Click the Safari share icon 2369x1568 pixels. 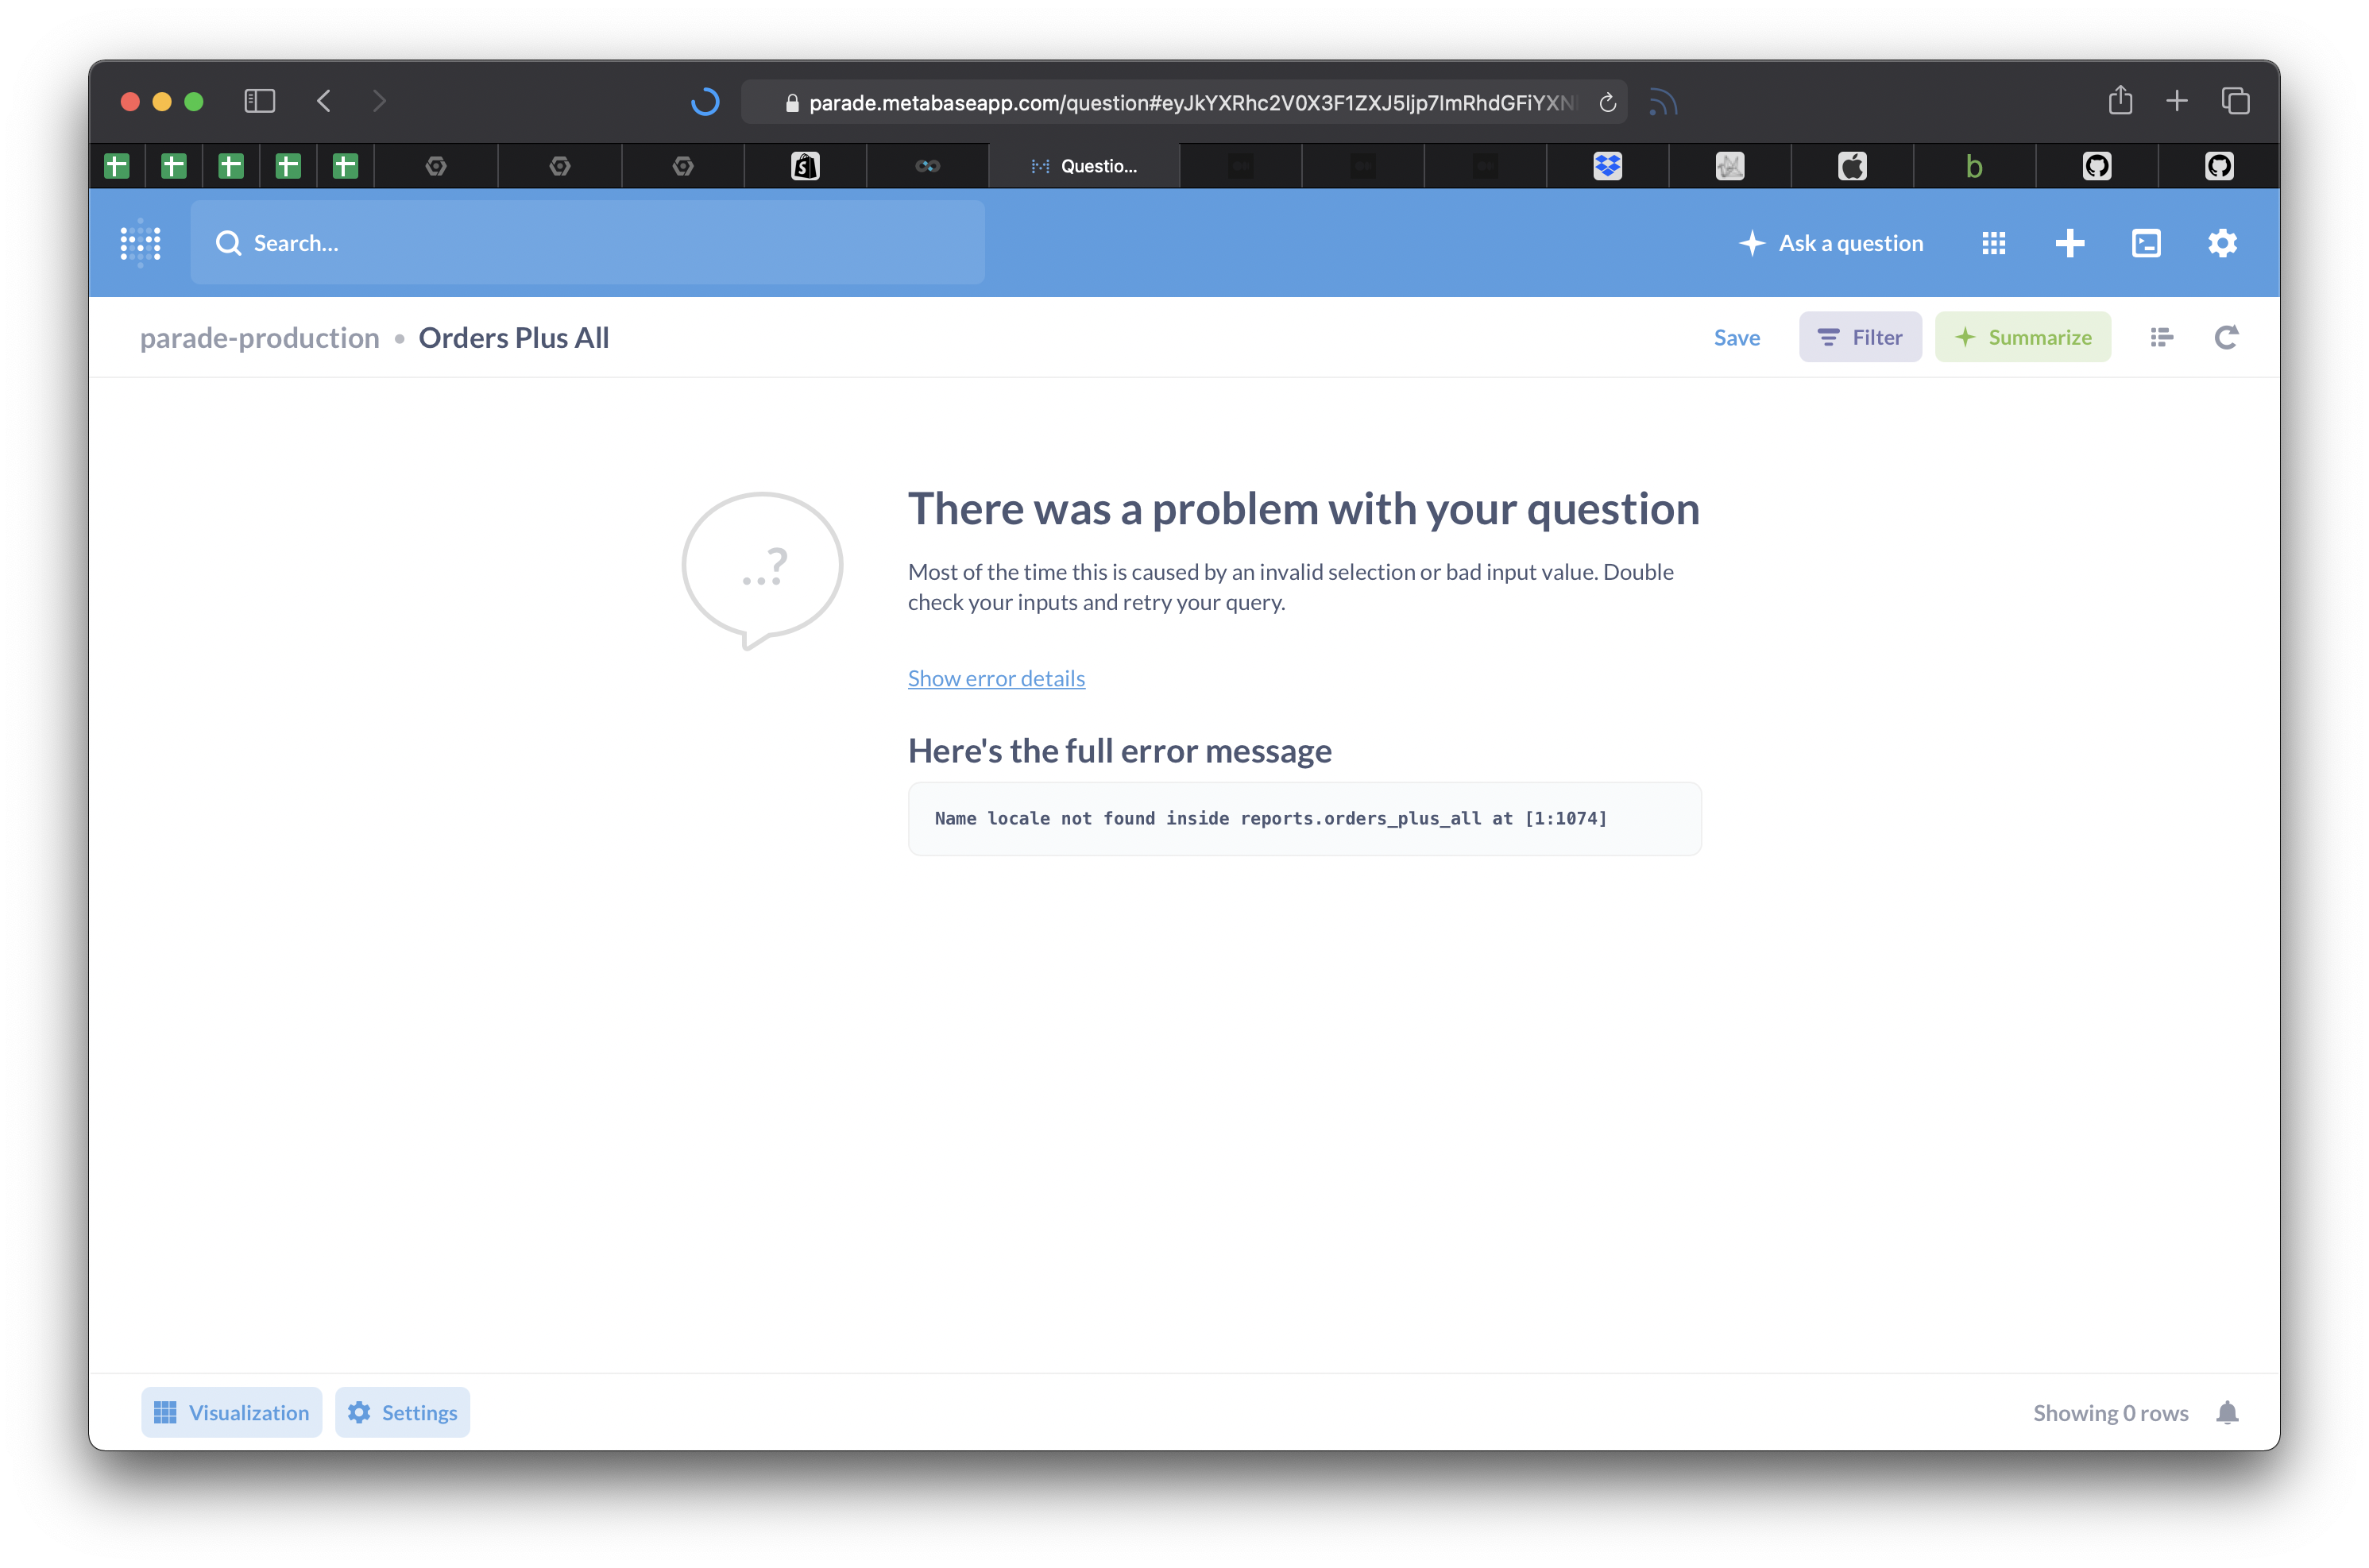2120,100
